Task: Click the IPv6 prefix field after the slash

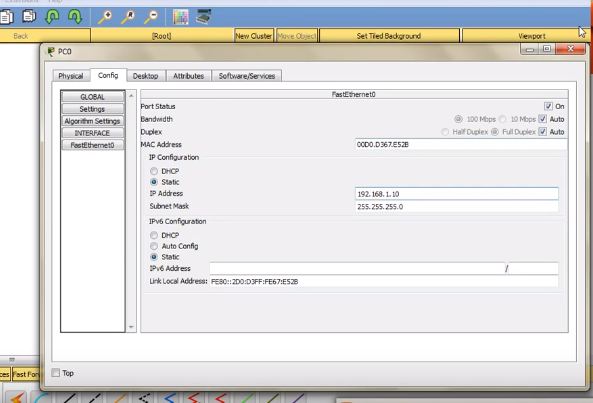Action: [533, 268]
